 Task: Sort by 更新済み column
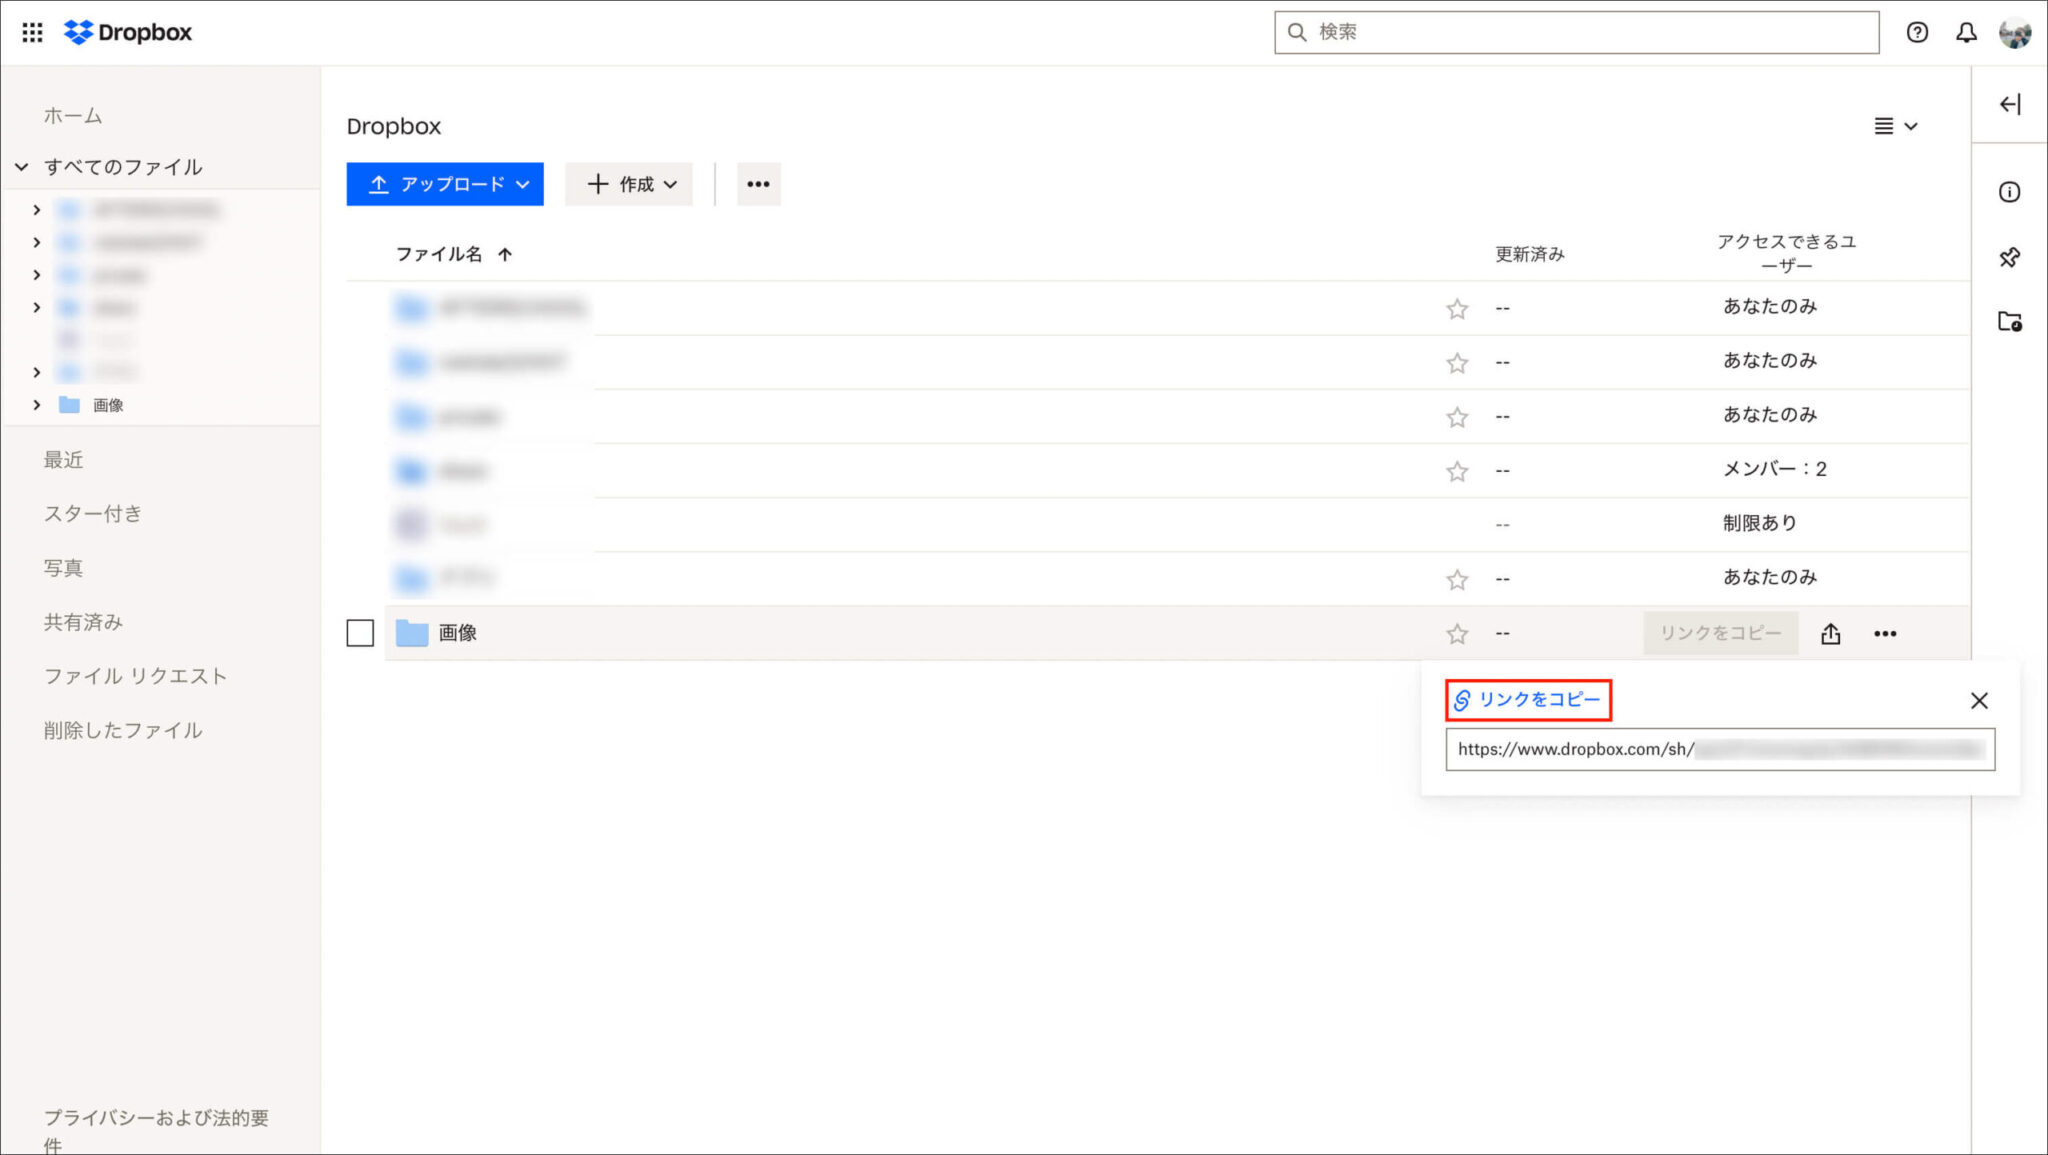1529,254
